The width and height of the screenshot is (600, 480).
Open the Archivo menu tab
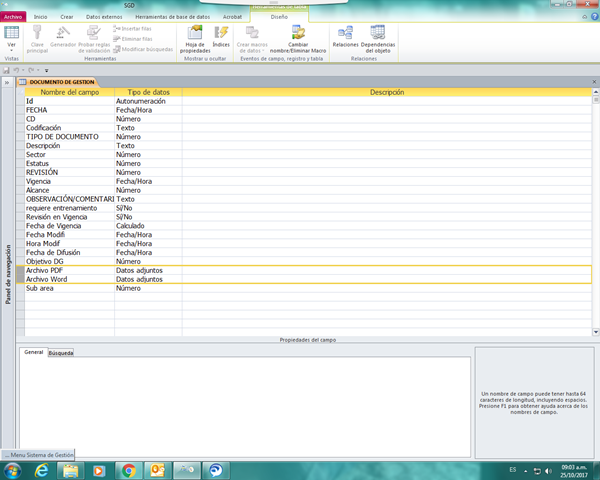click(12, 17)
